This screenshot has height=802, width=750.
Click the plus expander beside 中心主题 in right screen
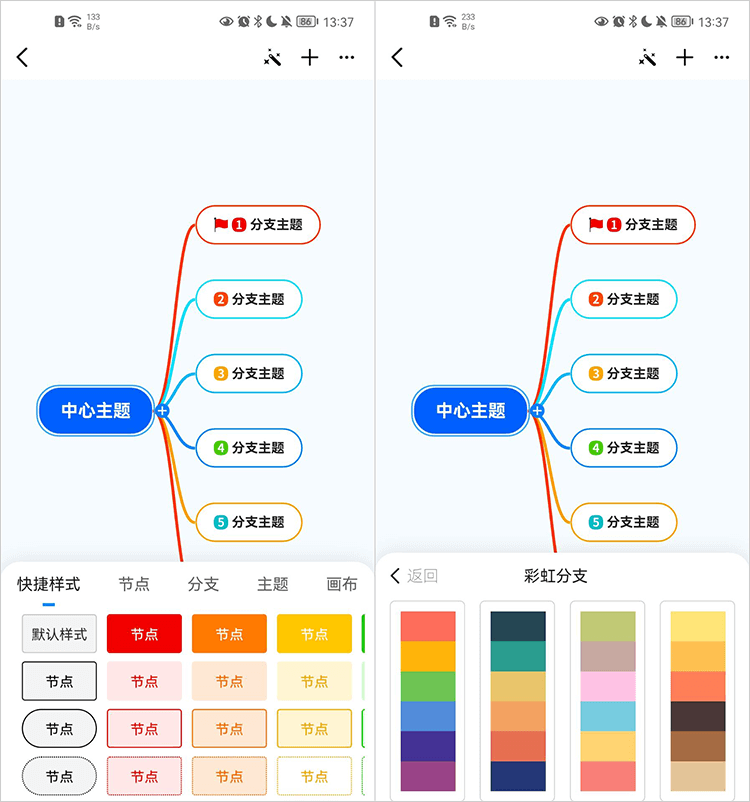[x=537, y=411]
